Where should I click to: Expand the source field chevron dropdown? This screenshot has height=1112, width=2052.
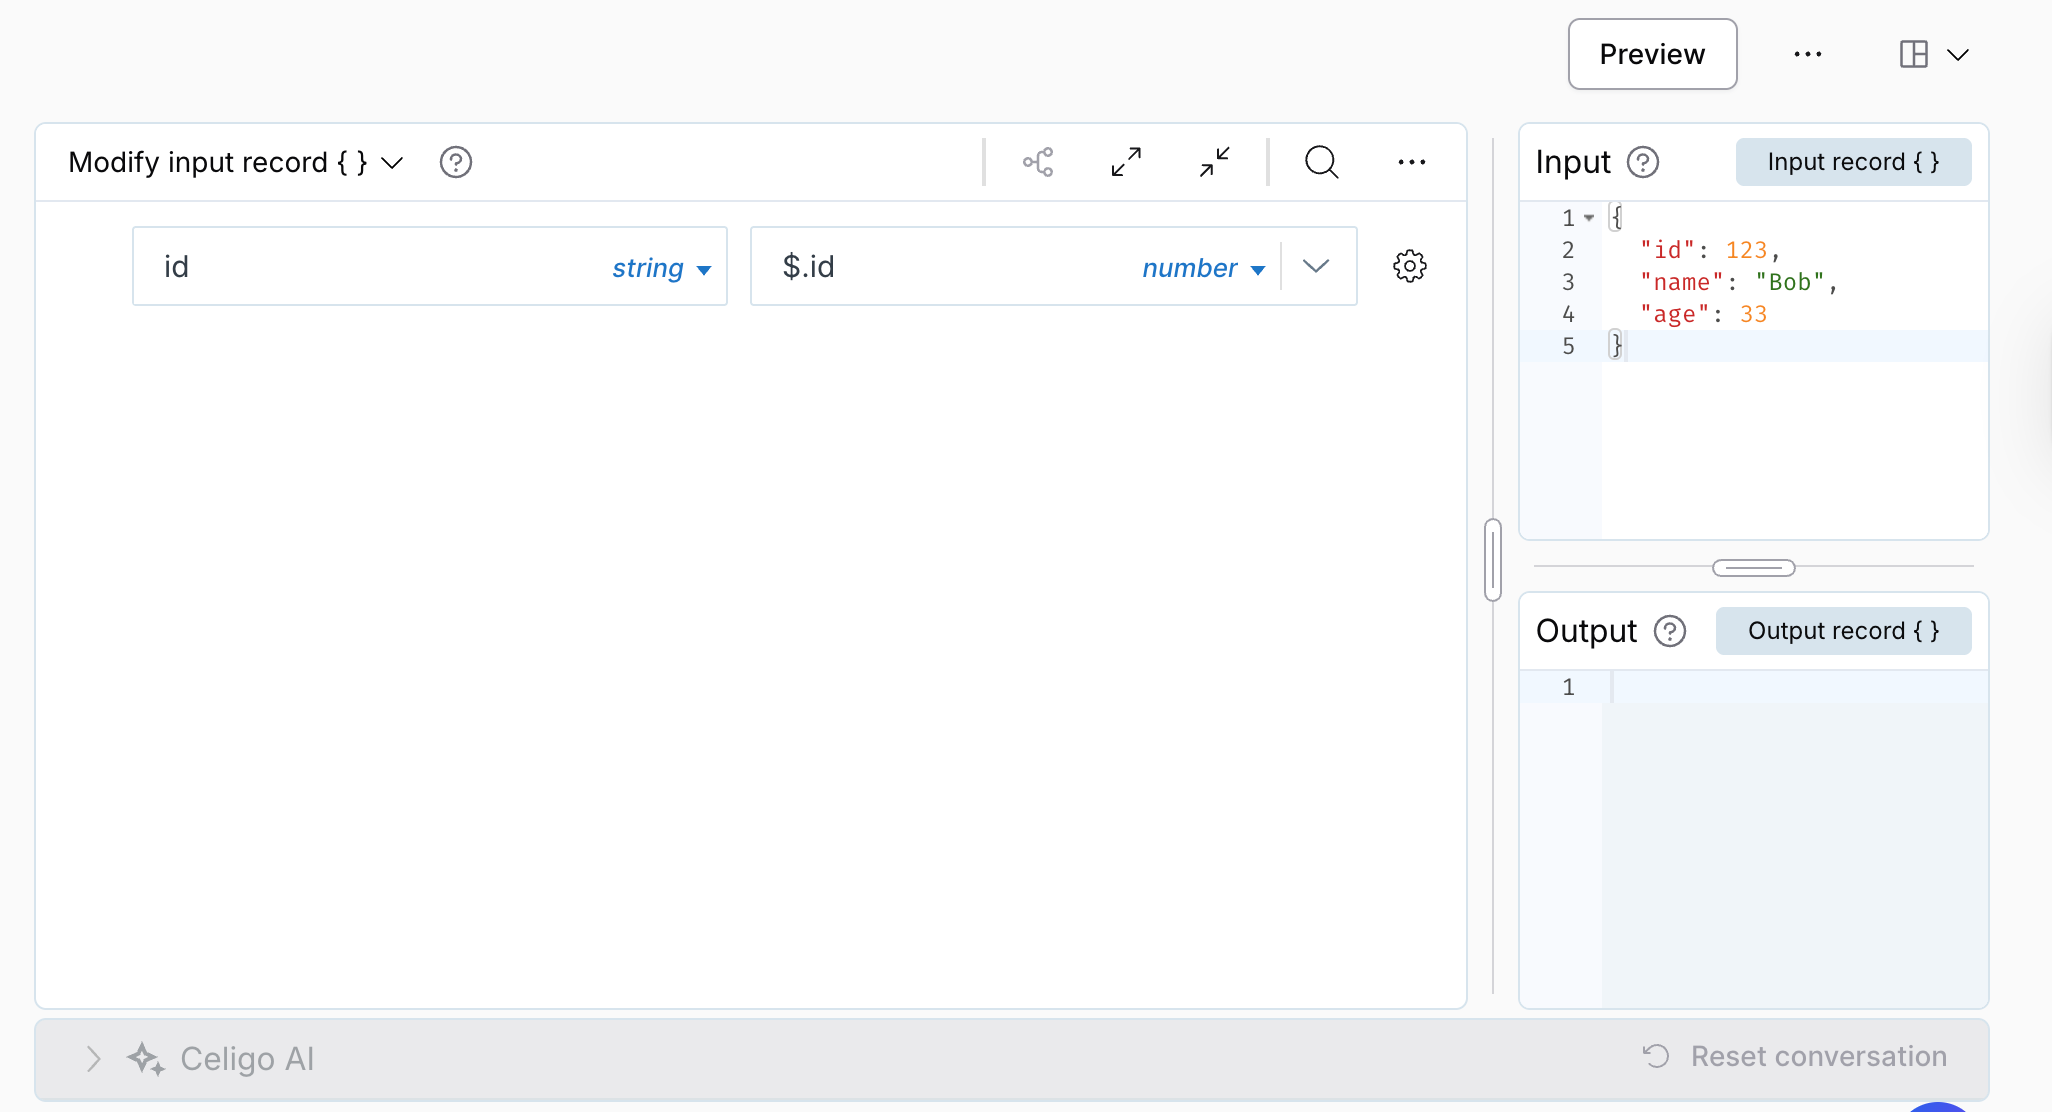point(1316,266)
